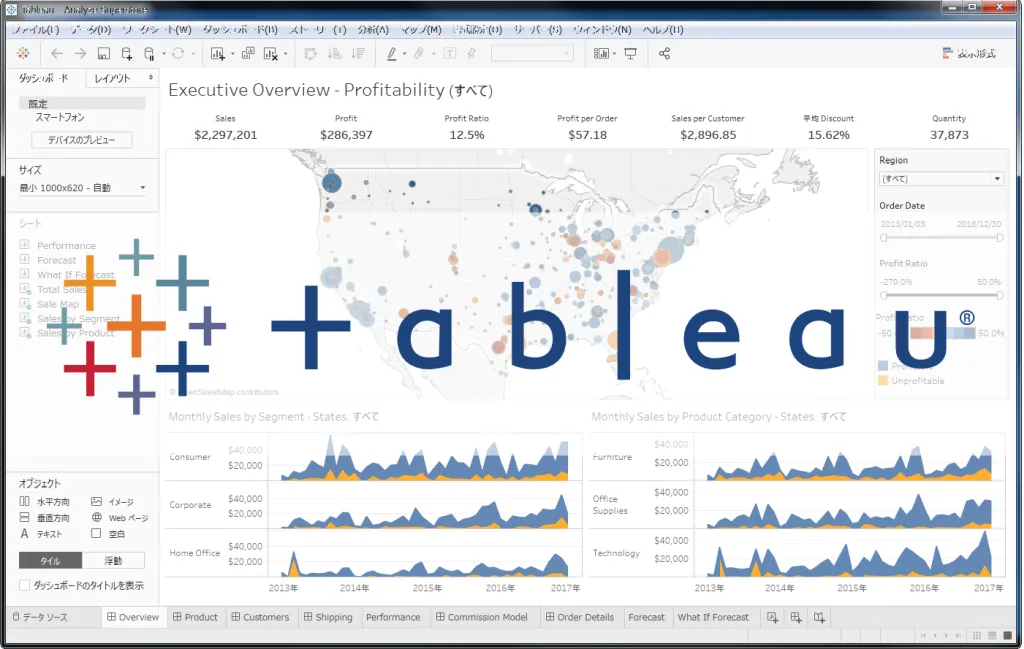
Task: Switch layout mode to 浮動
Action: click(x=113, y=561)
